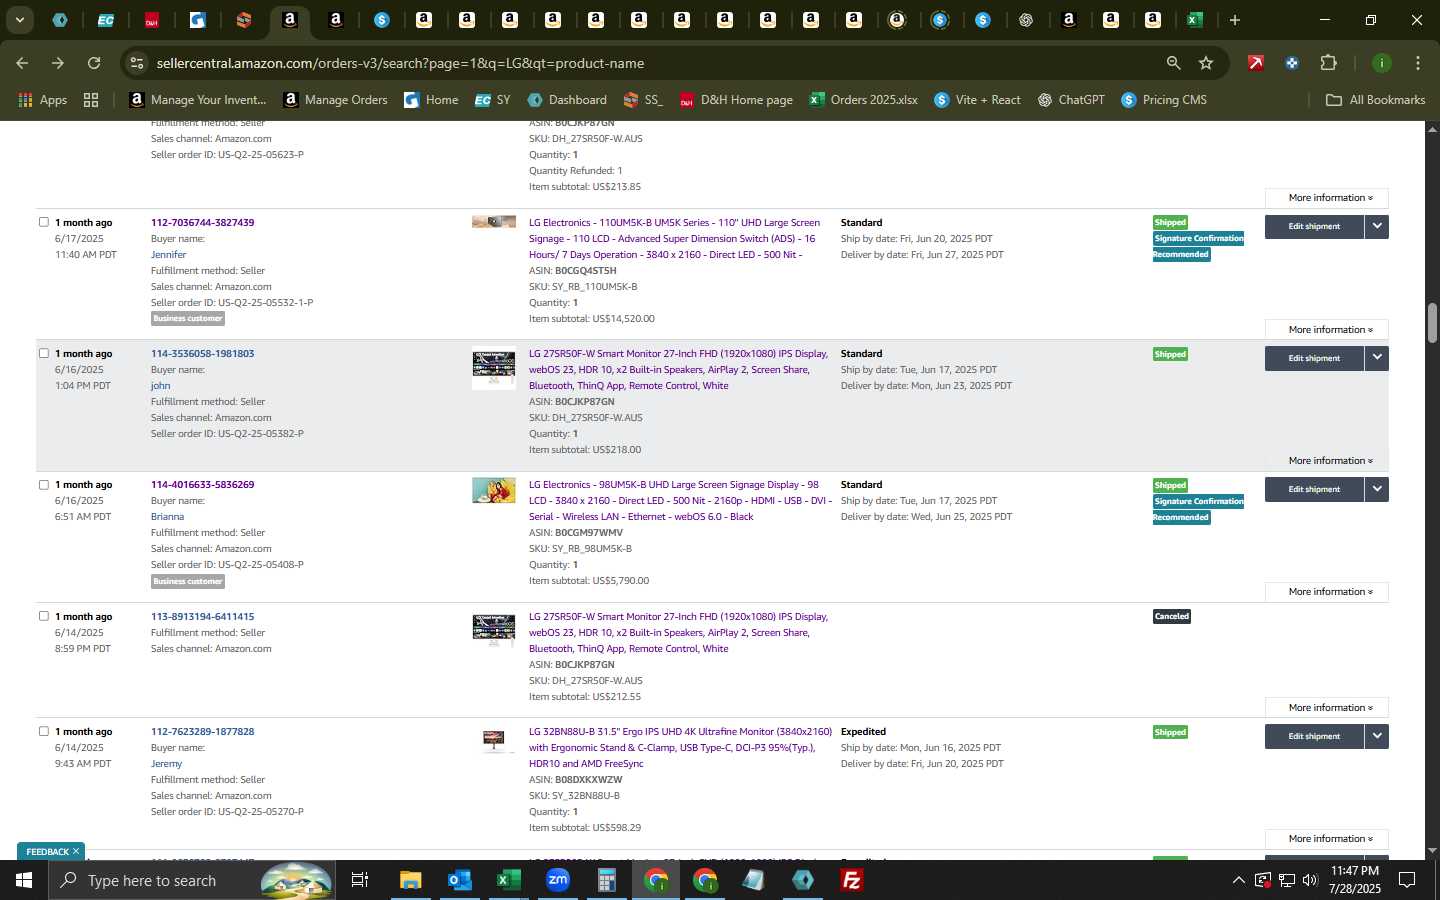Open buyer Brianna's profile link

click(x=167, y=516)
